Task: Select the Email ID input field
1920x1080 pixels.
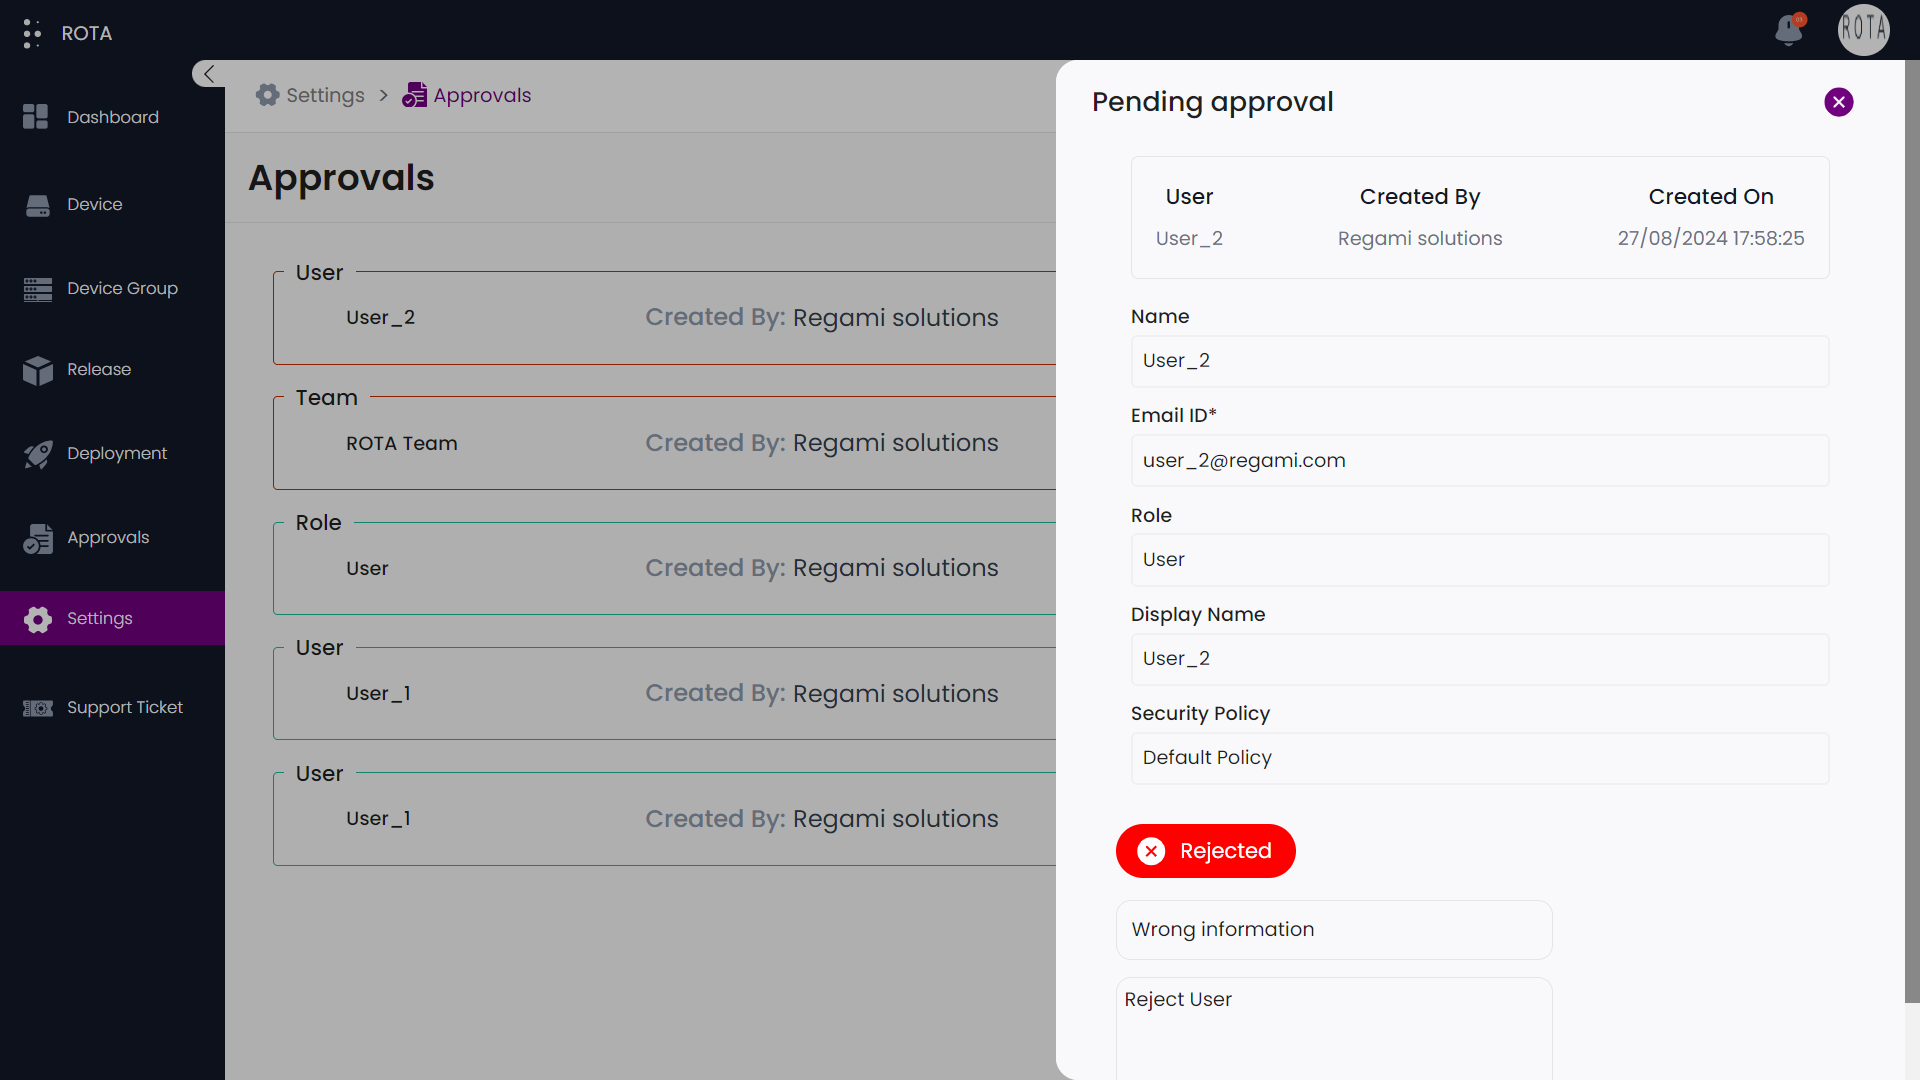Action: (x=1480, y=460)
